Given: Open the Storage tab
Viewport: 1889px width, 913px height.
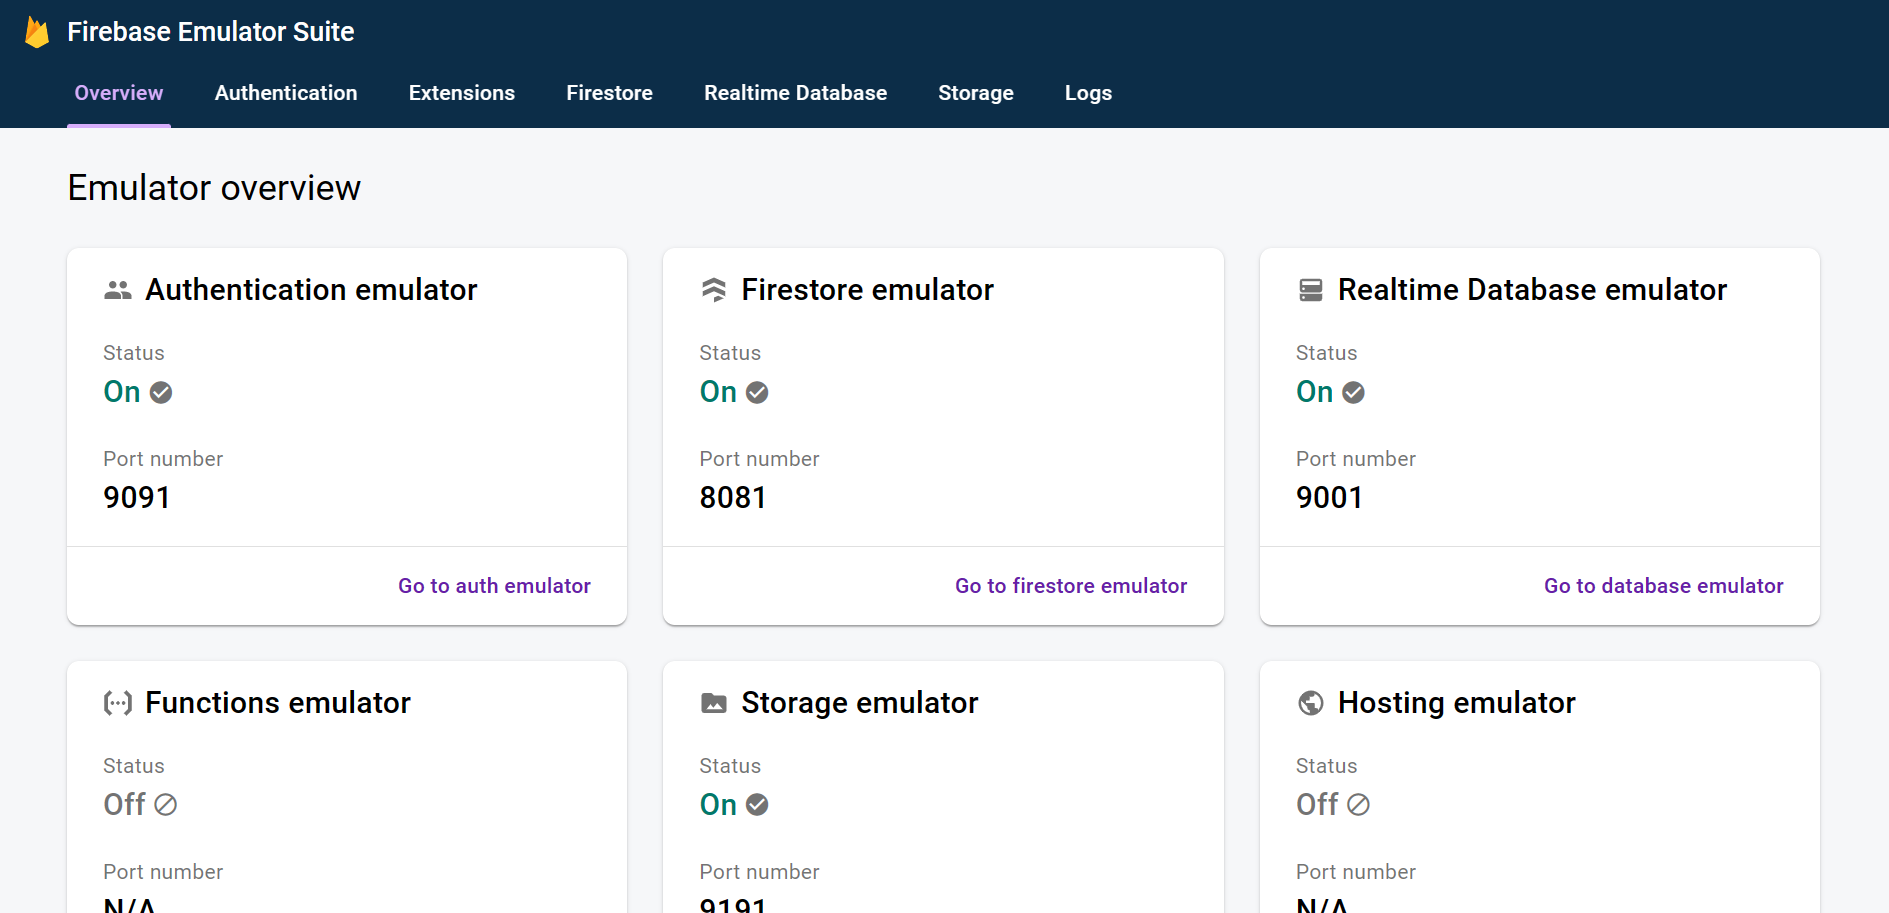Looking at the screenshot, I should (976, 93).
